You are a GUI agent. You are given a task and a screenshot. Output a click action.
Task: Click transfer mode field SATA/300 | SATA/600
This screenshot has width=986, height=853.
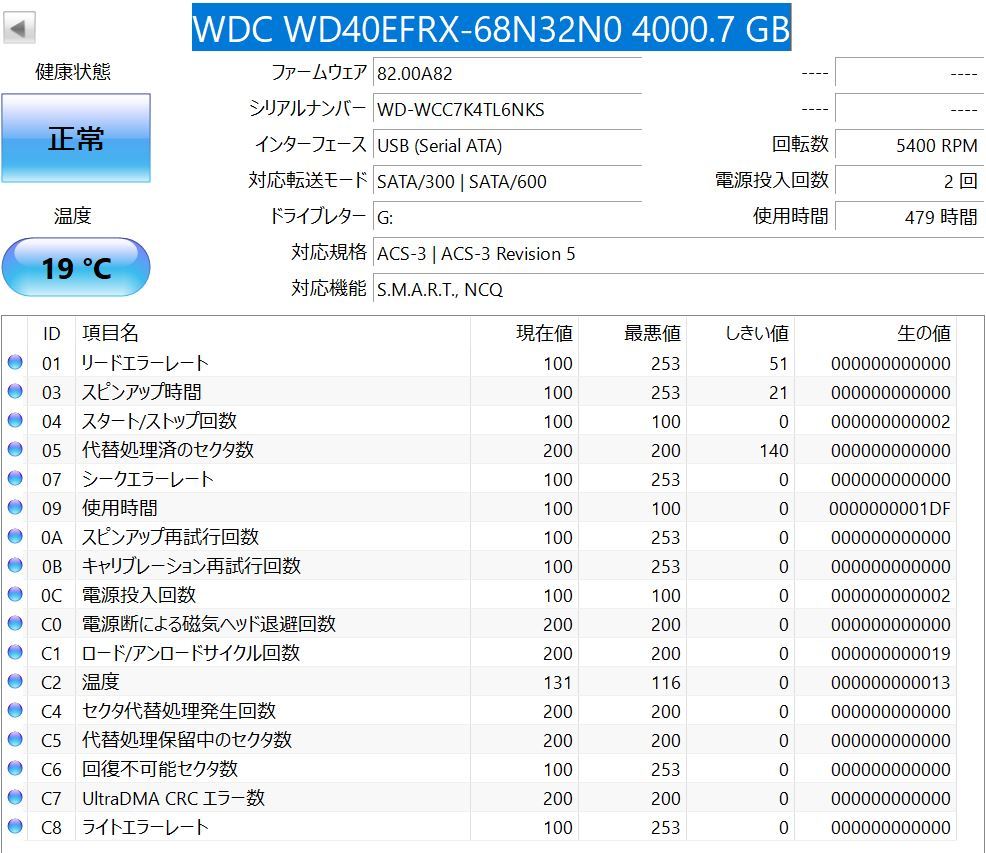tap(507, 181)
